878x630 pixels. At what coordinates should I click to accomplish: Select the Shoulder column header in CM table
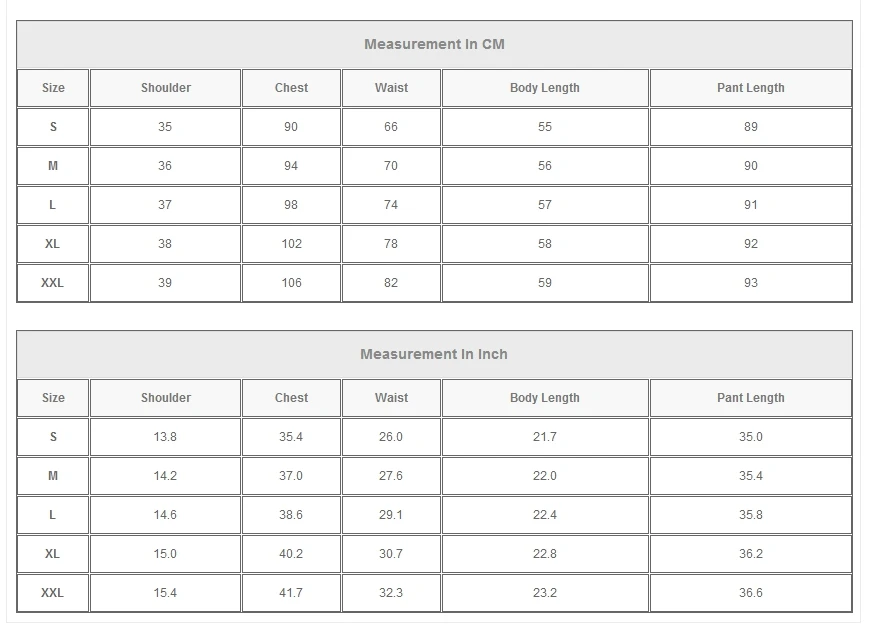click(x=166, y=88)
